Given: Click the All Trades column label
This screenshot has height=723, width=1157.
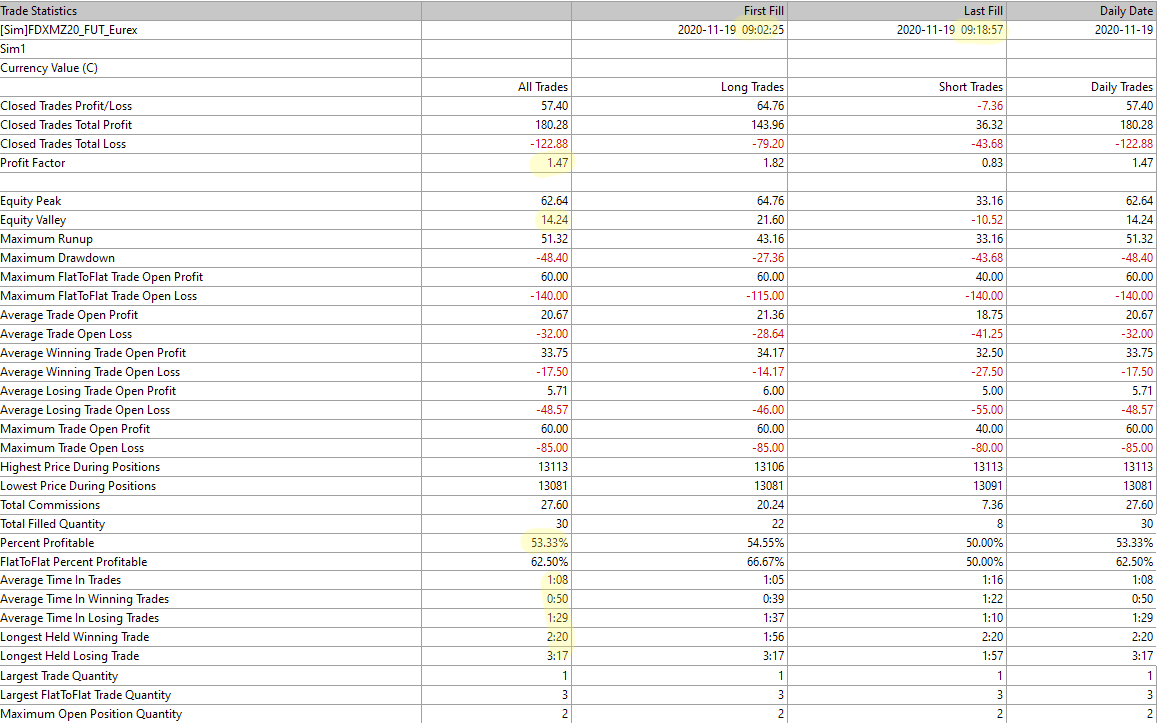Looking at the screenshot, I should pyautogui.click(x=543, y=87).
